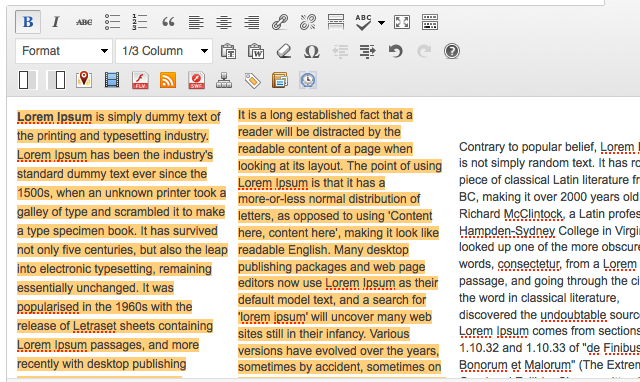Click the clock schedule icon
Screen dimensions: 640x382
[x=308, y=80]
